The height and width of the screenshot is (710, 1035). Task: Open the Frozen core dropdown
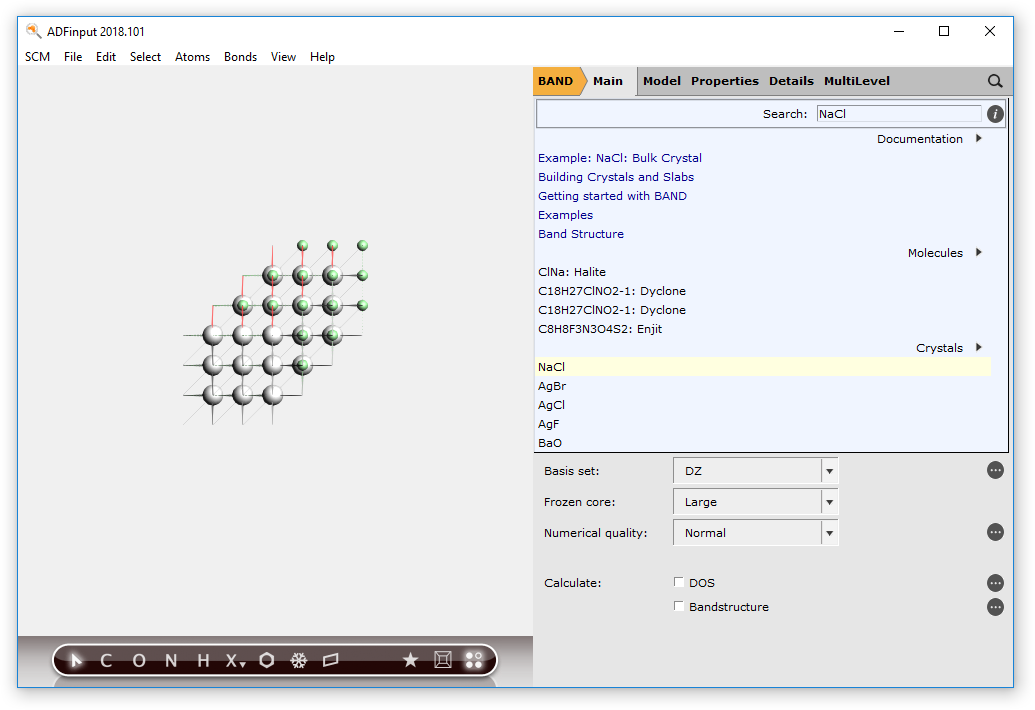pos(756,502)
